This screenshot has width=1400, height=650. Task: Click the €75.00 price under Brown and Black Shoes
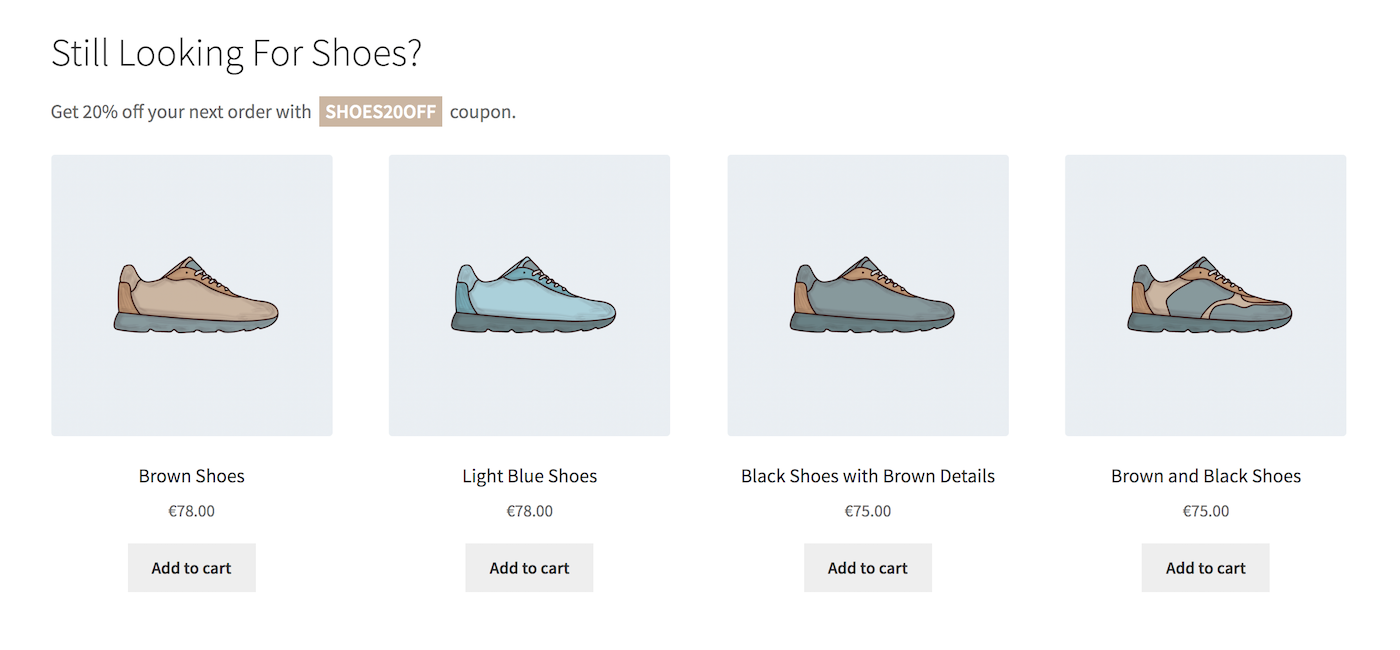(x=1205, y=510)
